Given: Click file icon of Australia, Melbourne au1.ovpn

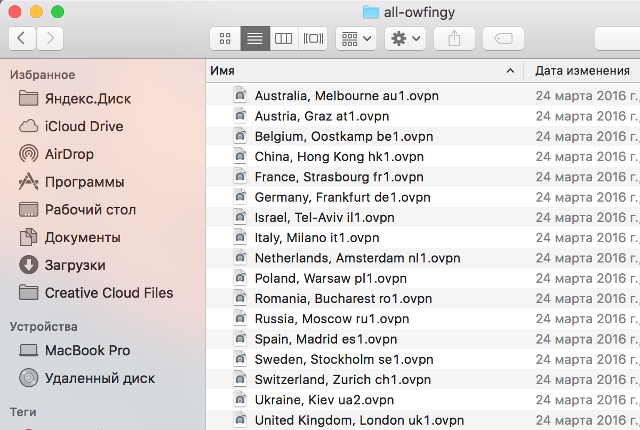Looking at the screenshot, I should point(240,95).
